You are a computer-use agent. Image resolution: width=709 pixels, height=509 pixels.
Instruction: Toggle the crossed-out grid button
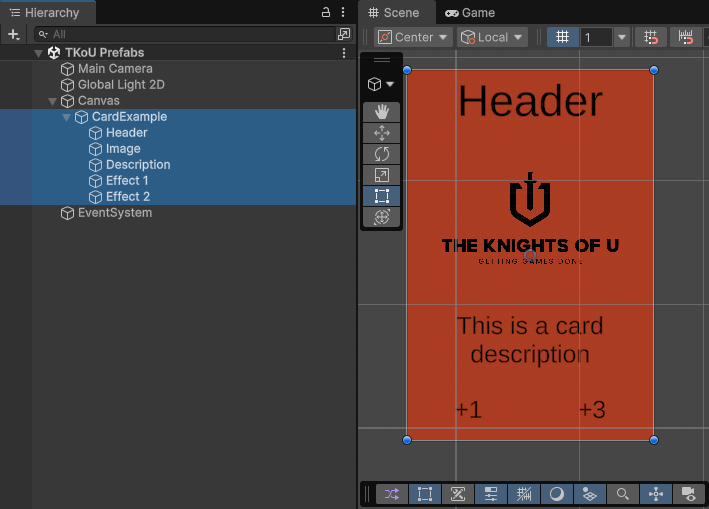coord(524,494)
